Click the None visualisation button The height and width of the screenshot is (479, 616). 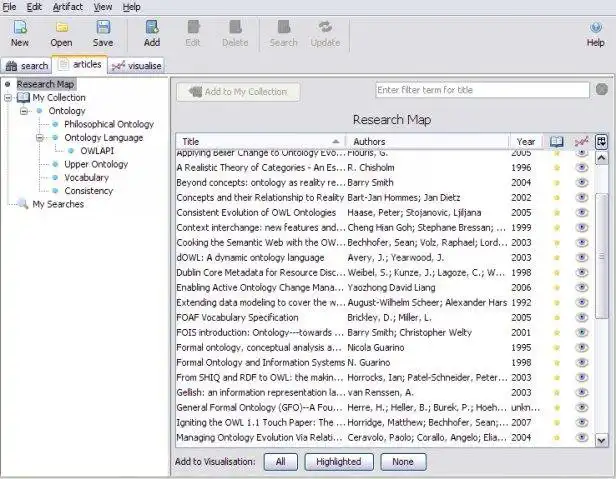point(403,462)
